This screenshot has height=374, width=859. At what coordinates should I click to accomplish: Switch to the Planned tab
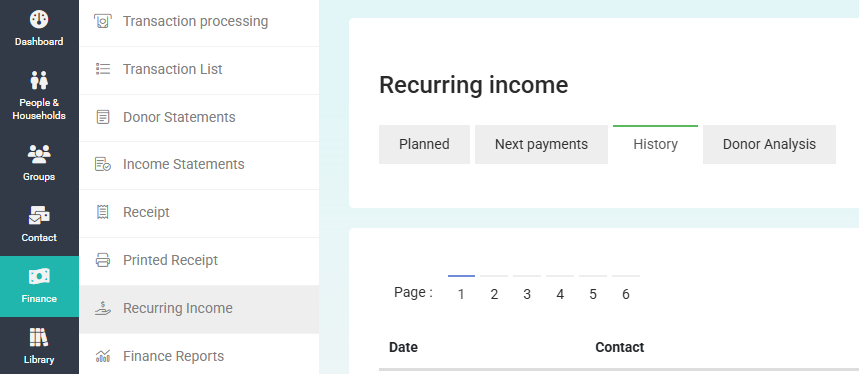[424, 144]
